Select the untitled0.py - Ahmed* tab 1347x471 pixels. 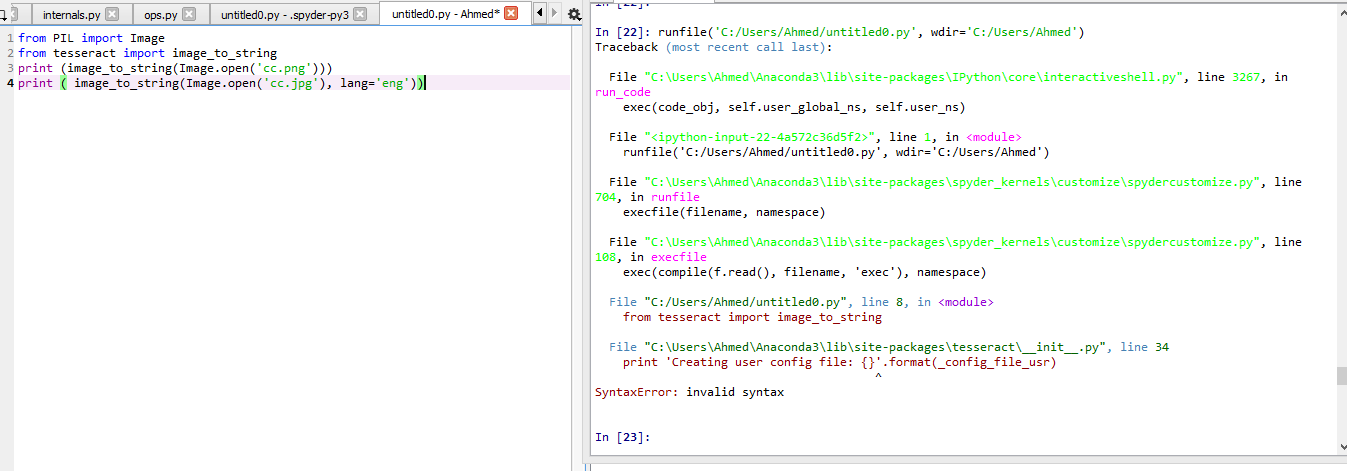pyautogui.click(x=454, y=13)
